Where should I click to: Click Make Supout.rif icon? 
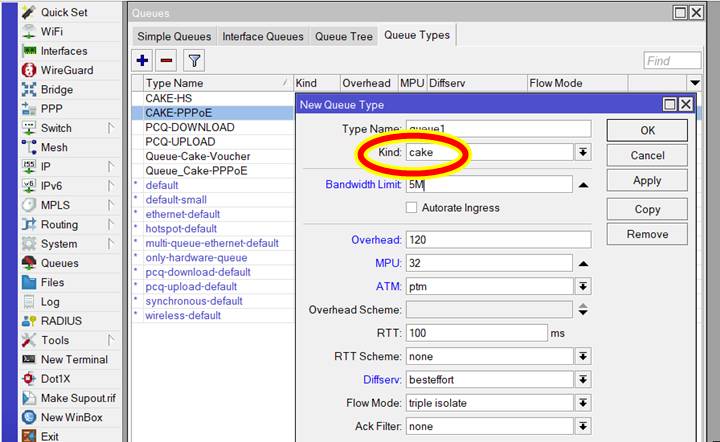(x=29, y=398)
